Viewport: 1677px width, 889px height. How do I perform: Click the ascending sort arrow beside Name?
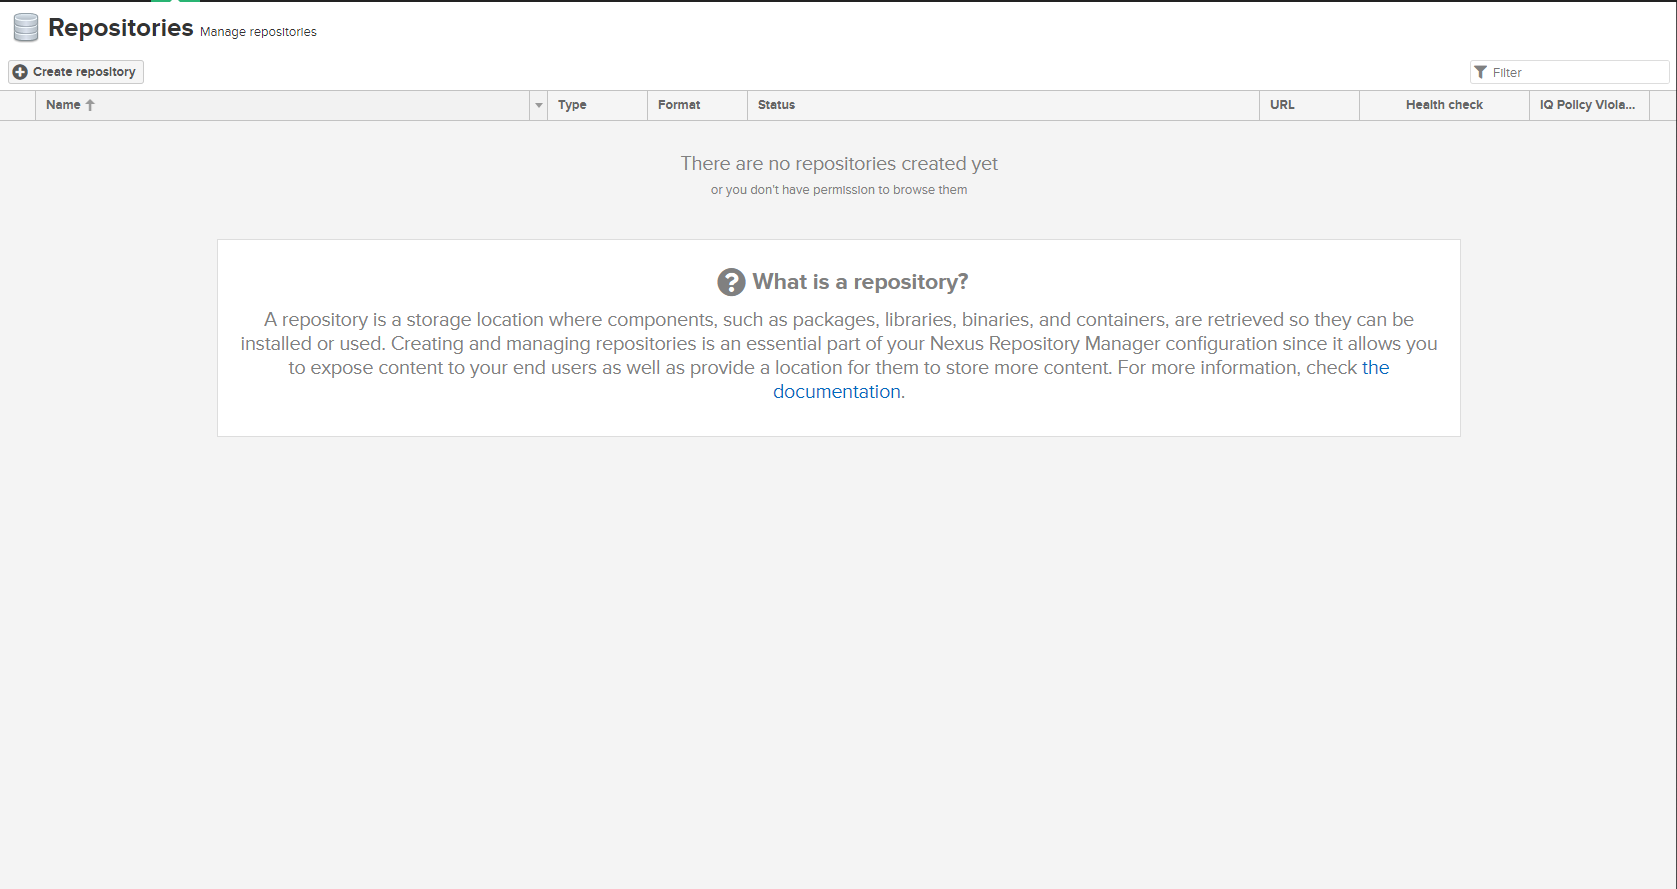(x=90, y=105)
